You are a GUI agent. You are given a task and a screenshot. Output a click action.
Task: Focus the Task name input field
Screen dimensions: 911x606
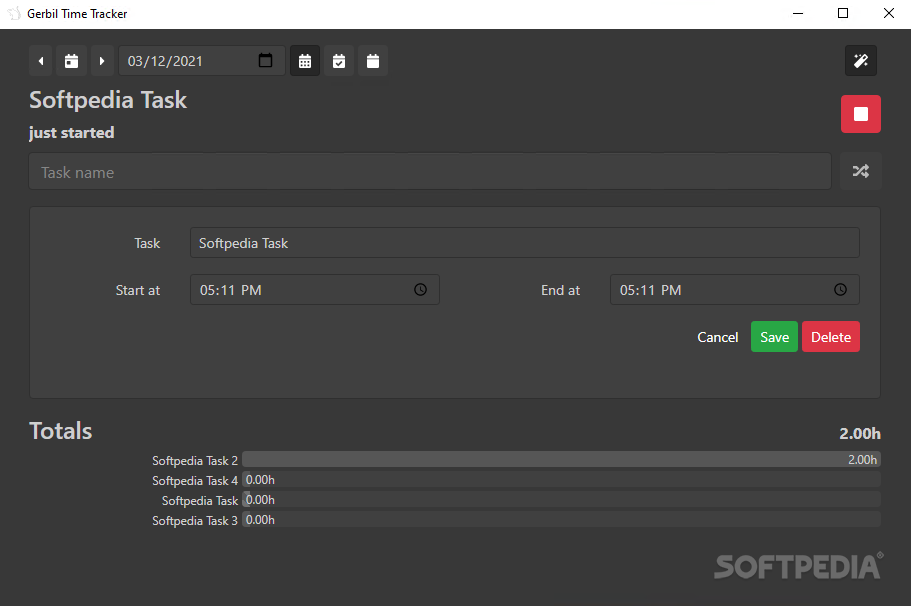pyautogui.click(x=430, y=171)
